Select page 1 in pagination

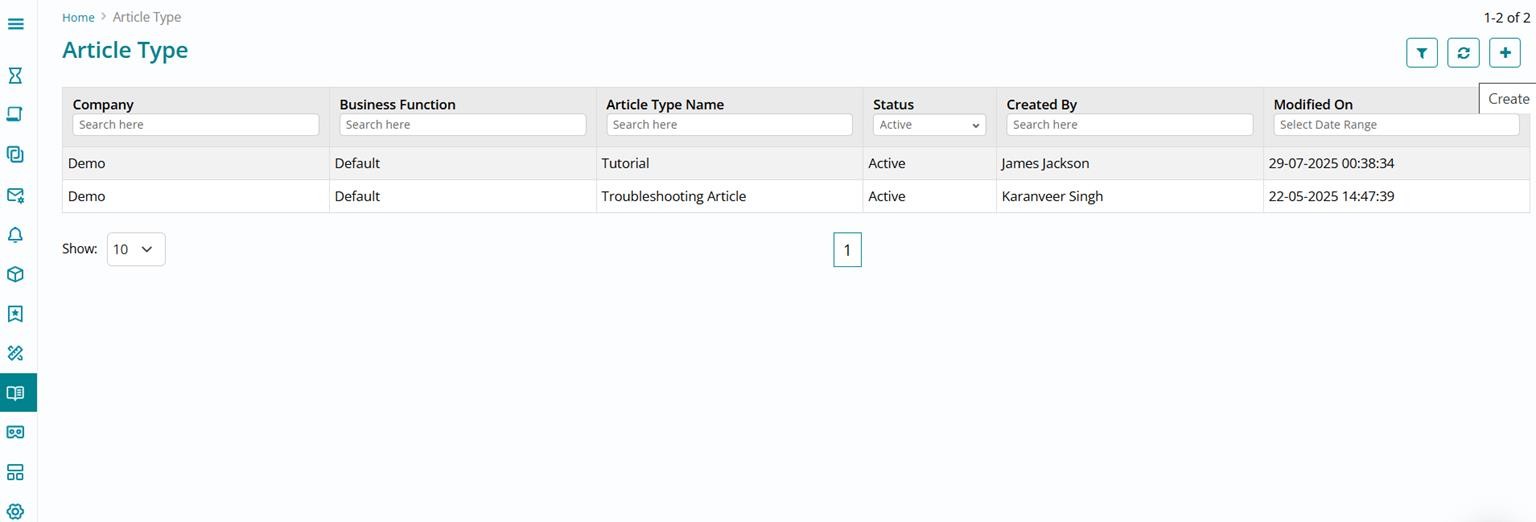coord(847,250)
